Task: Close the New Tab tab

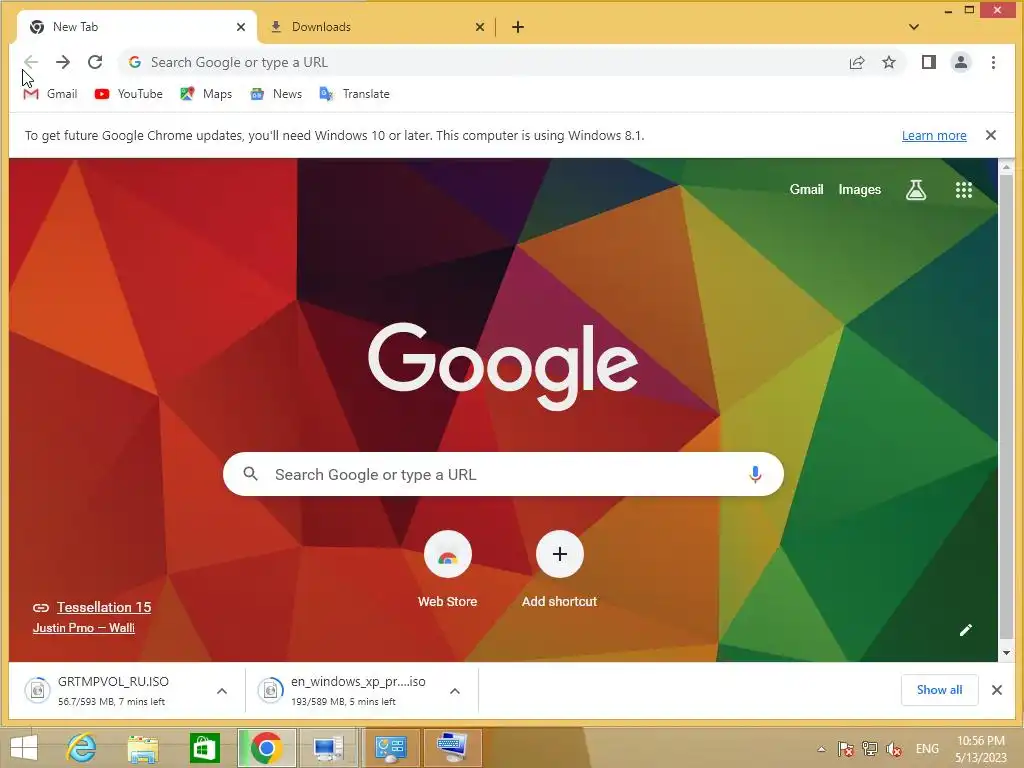Action: [x=241, y=27]
